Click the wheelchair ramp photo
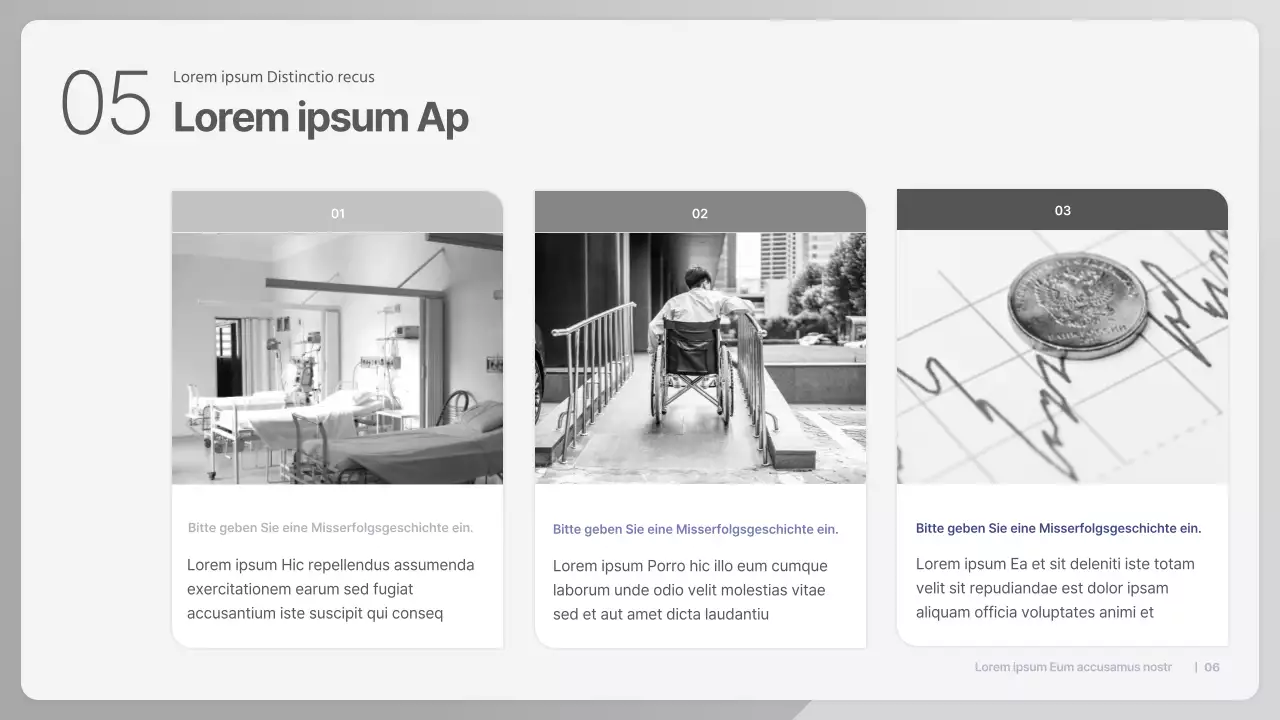The image size is (1280, 720). 700,358
